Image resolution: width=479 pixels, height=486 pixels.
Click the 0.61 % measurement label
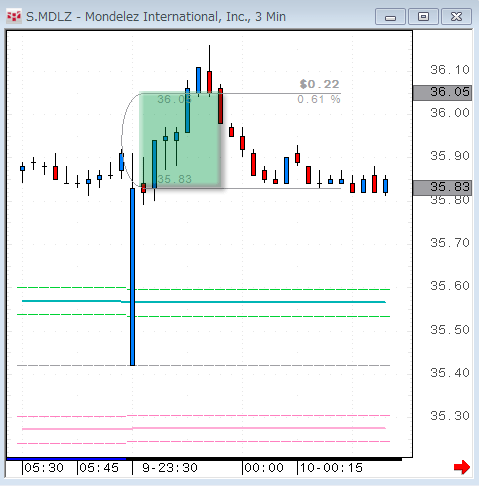click(319, 99)
